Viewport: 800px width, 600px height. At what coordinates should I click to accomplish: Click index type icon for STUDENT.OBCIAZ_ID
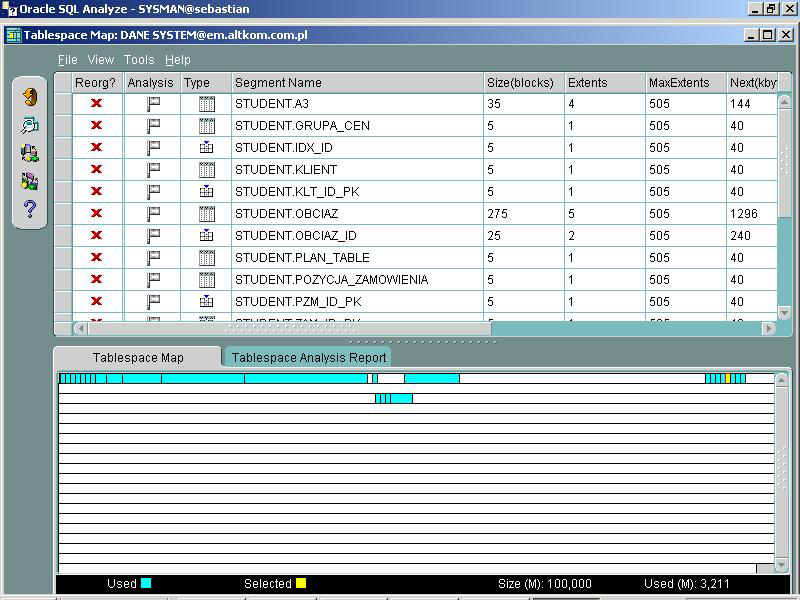(x=206, y=235)
